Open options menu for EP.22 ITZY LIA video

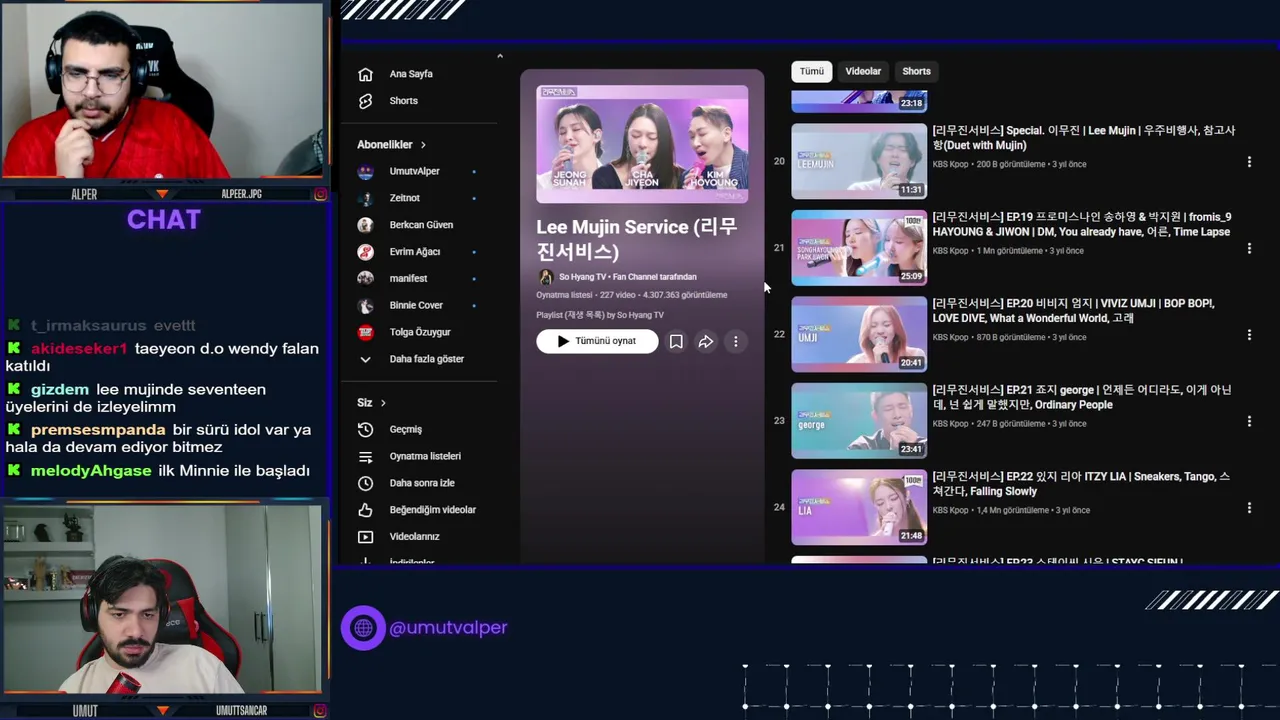1249,508
